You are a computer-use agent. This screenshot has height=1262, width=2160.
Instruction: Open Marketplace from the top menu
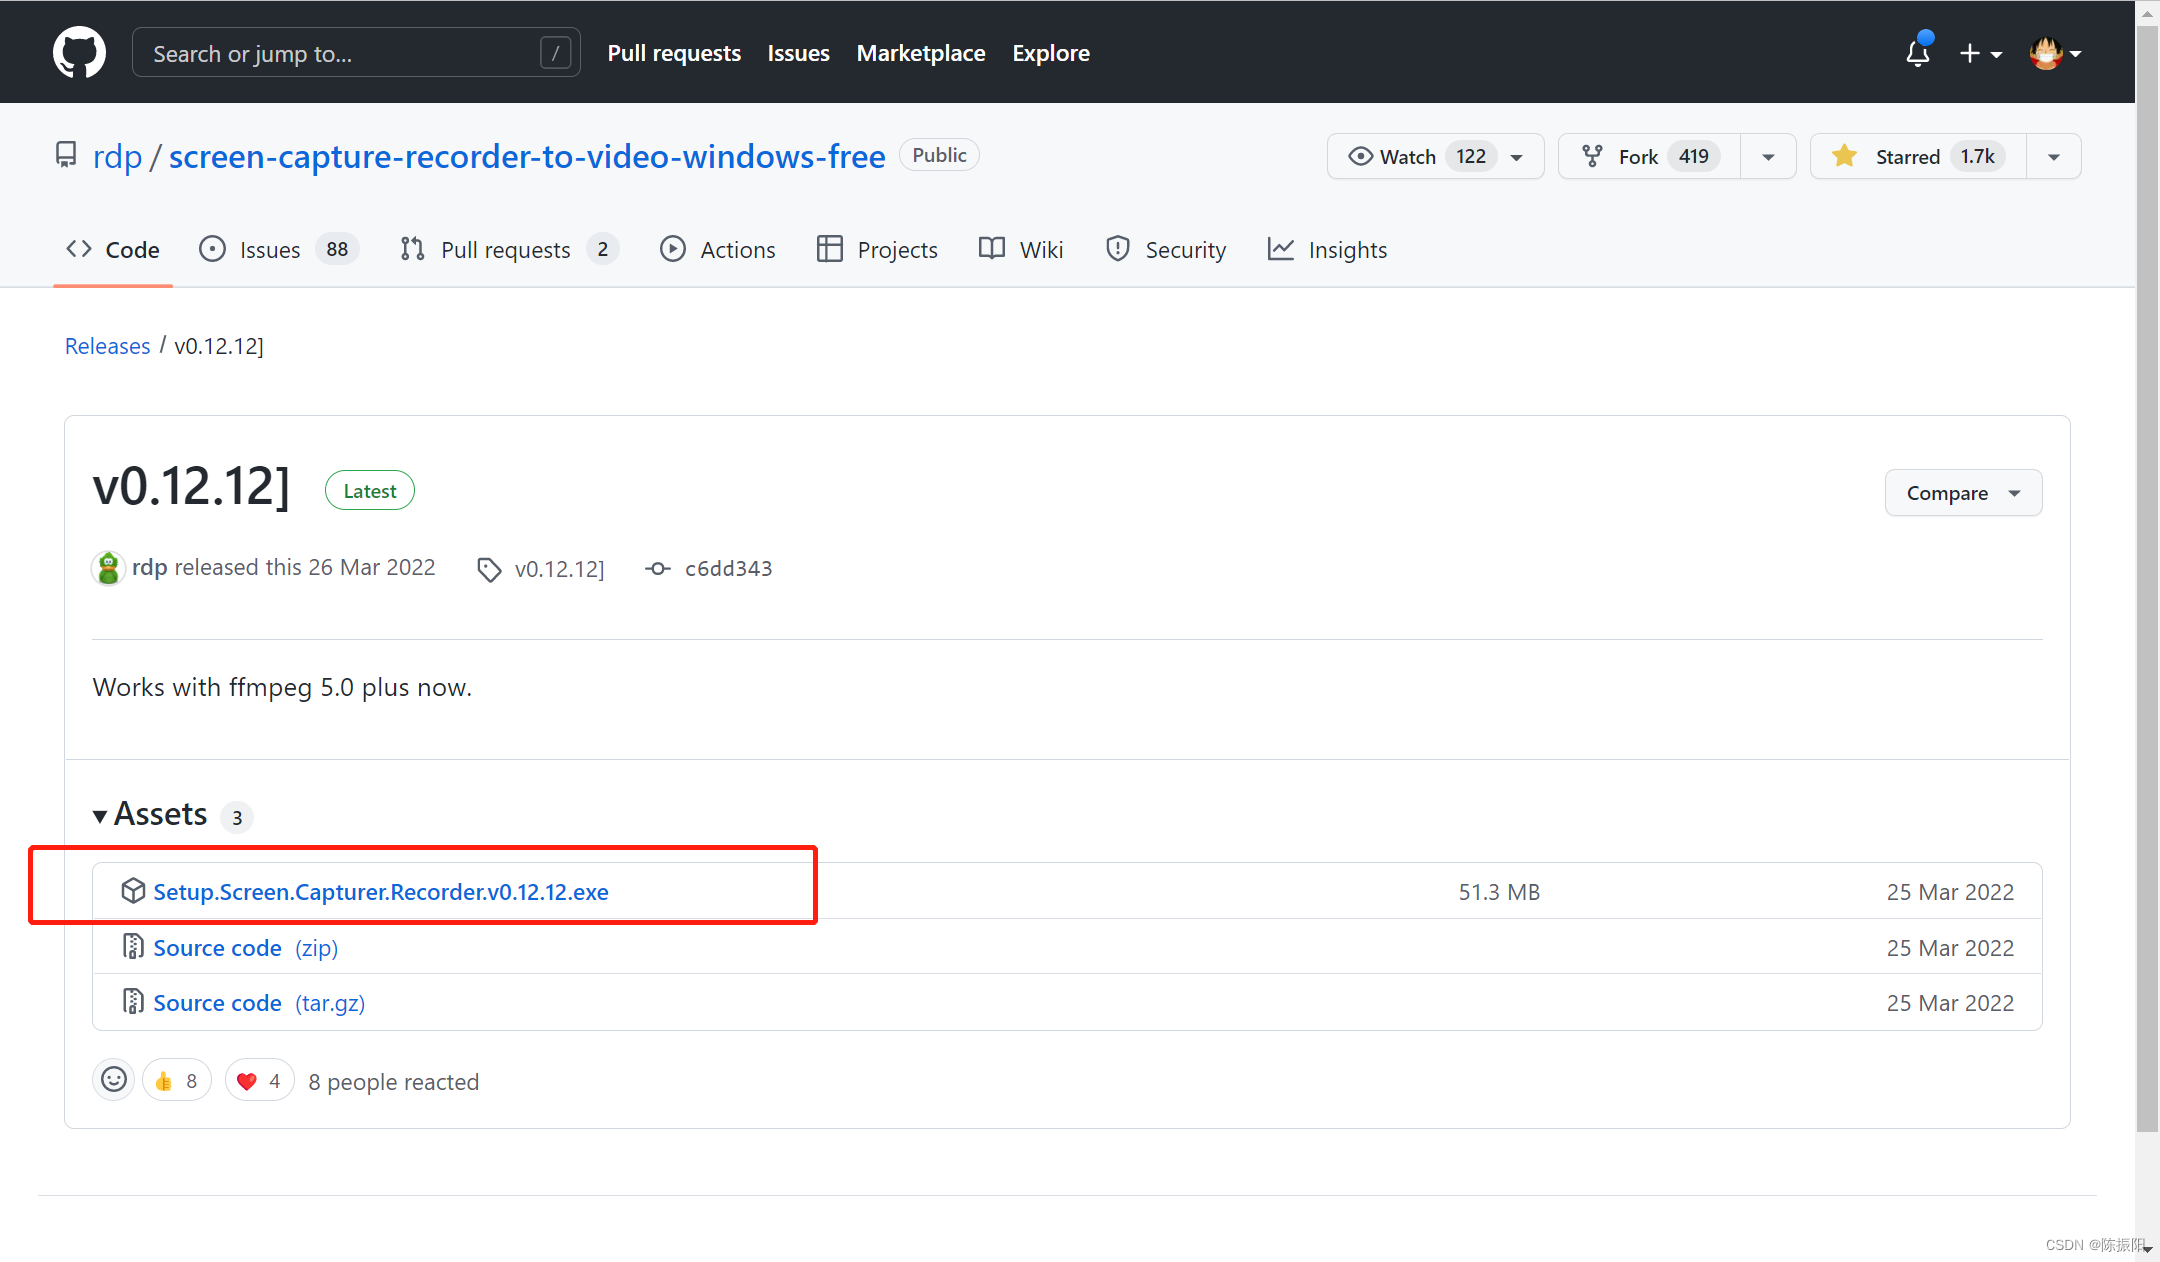[x=920, y=52]
